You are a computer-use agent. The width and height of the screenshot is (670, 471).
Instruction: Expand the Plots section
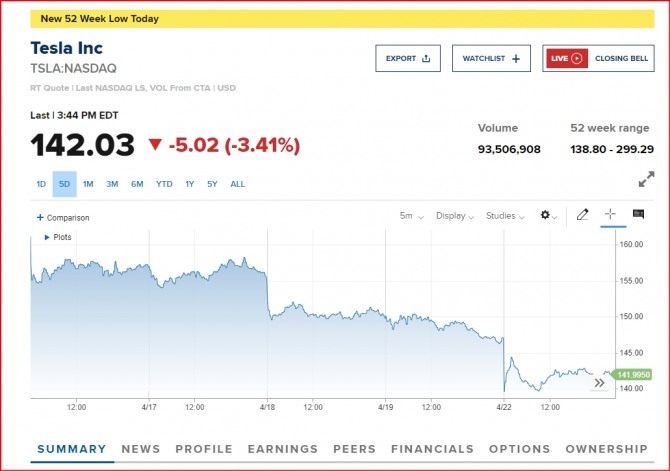click(57, 237)
